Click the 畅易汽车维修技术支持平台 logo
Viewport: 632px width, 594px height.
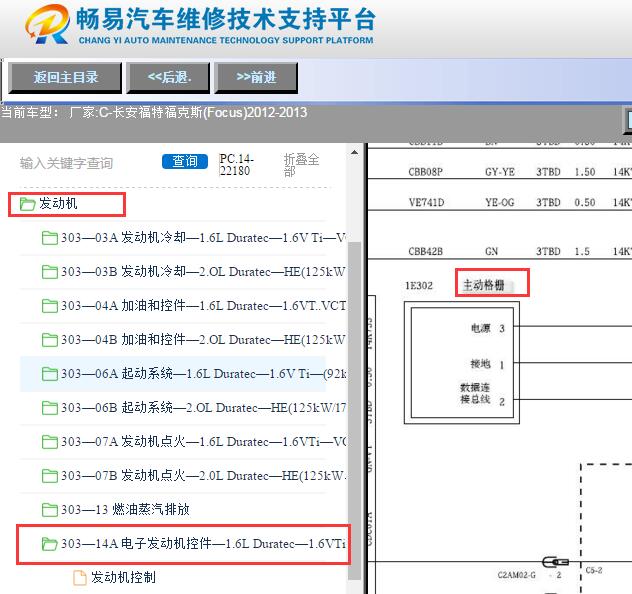(200, 24)
